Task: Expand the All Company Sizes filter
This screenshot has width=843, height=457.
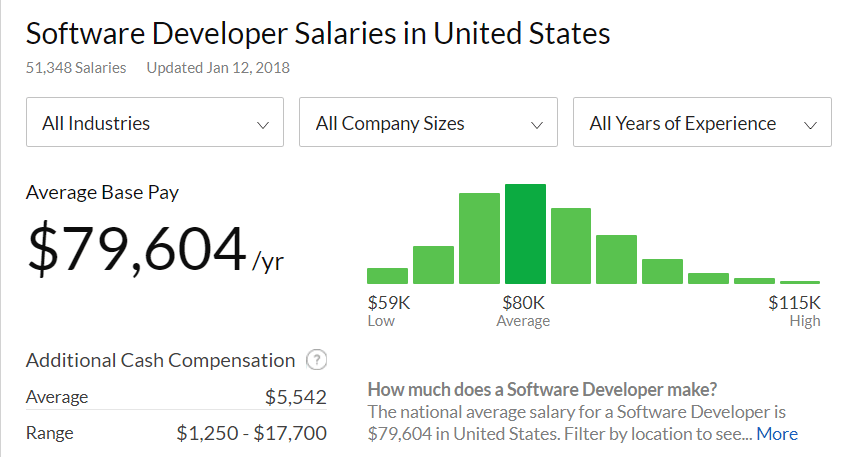Action: coord(428,123)
